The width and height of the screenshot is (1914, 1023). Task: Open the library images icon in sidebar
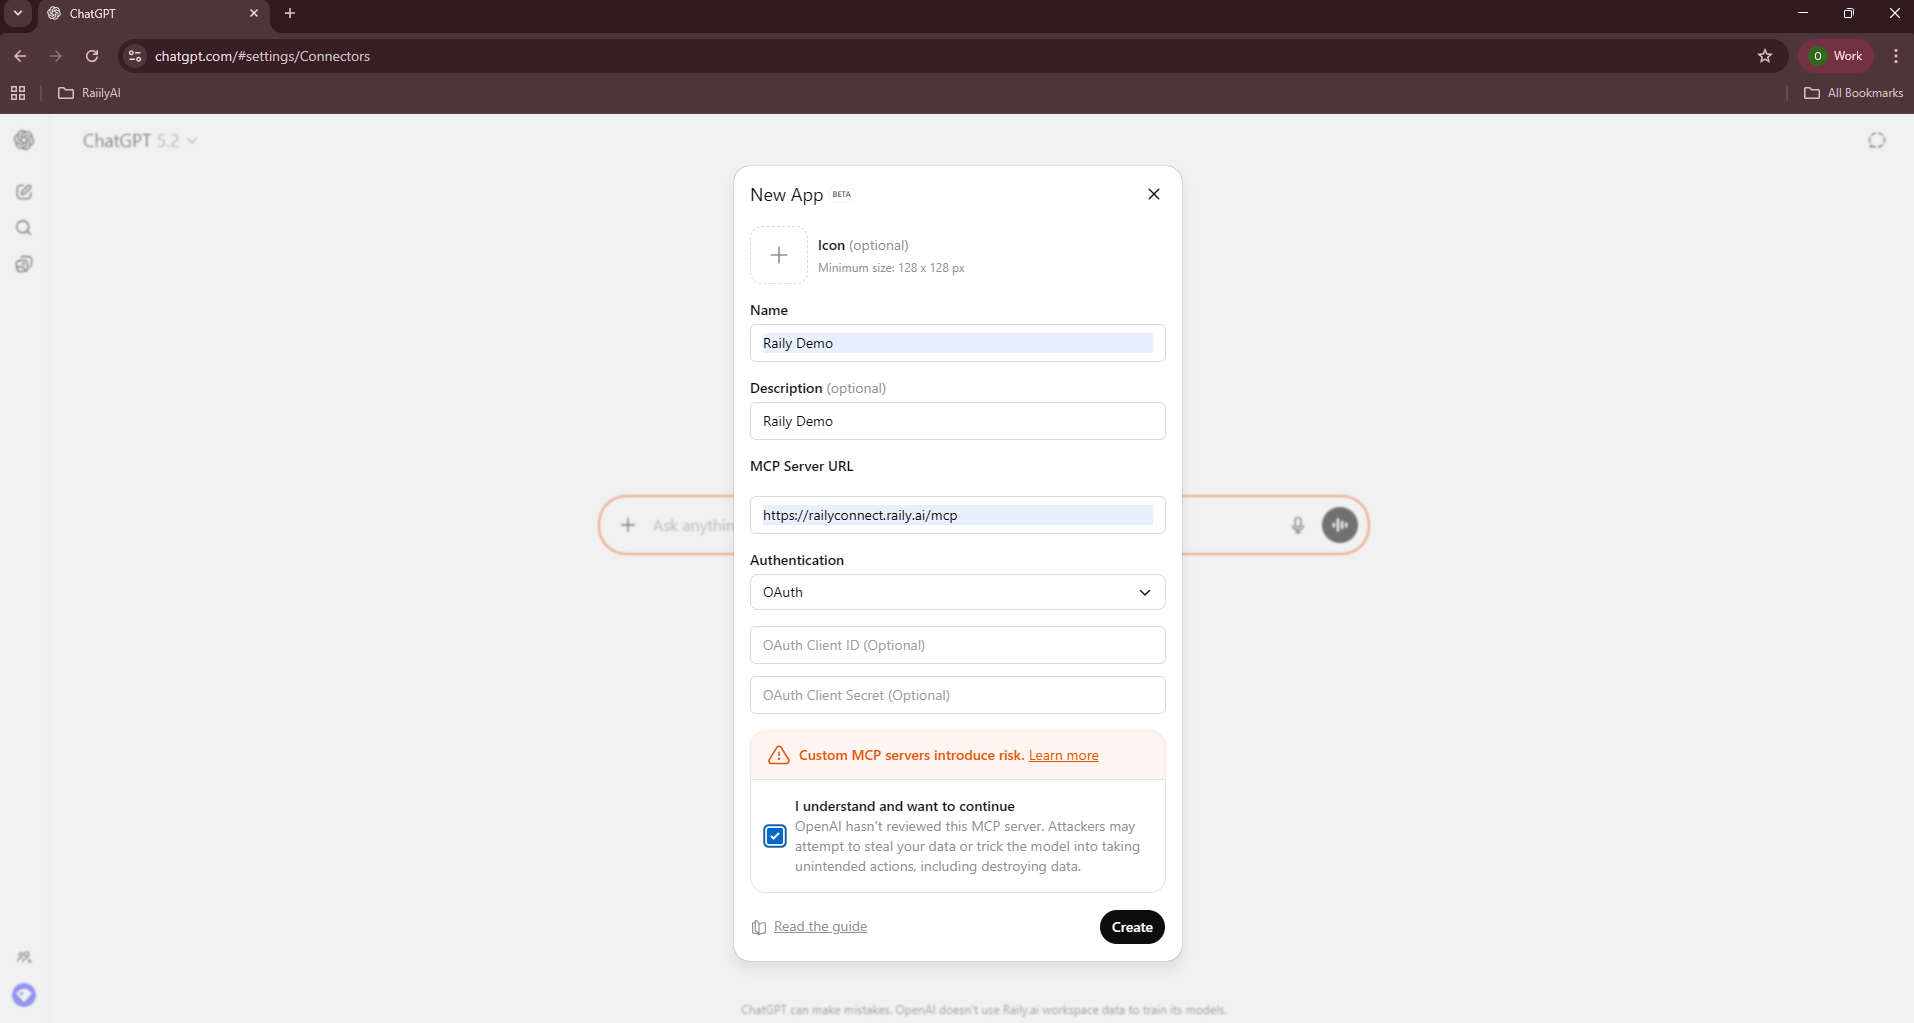24,264
